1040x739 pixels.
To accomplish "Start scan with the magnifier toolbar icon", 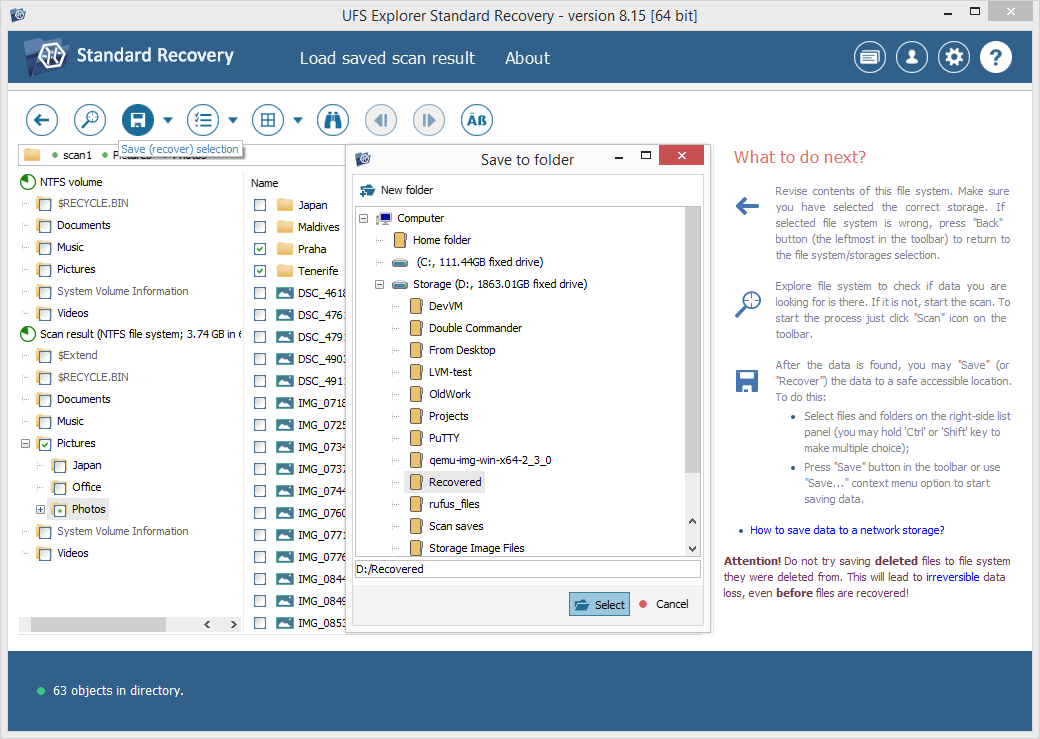I will click(x=90, y=120).
